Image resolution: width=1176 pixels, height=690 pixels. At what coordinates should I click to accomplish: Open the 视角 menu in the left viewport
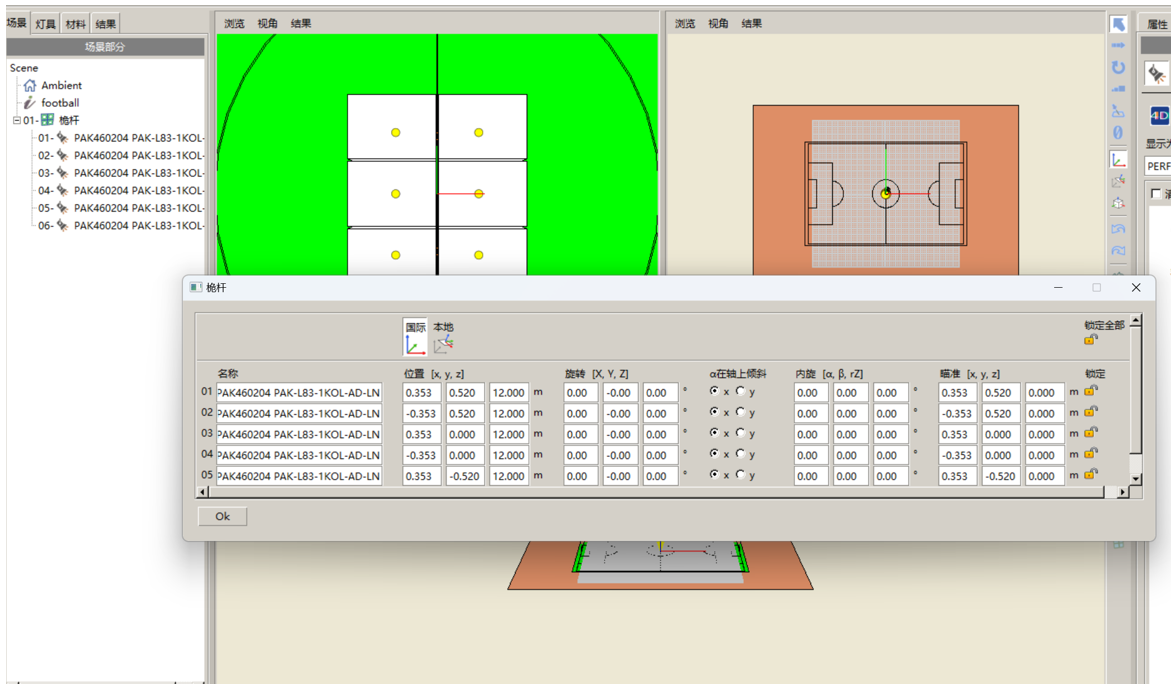pyautogui.click(x=268, y=24)
